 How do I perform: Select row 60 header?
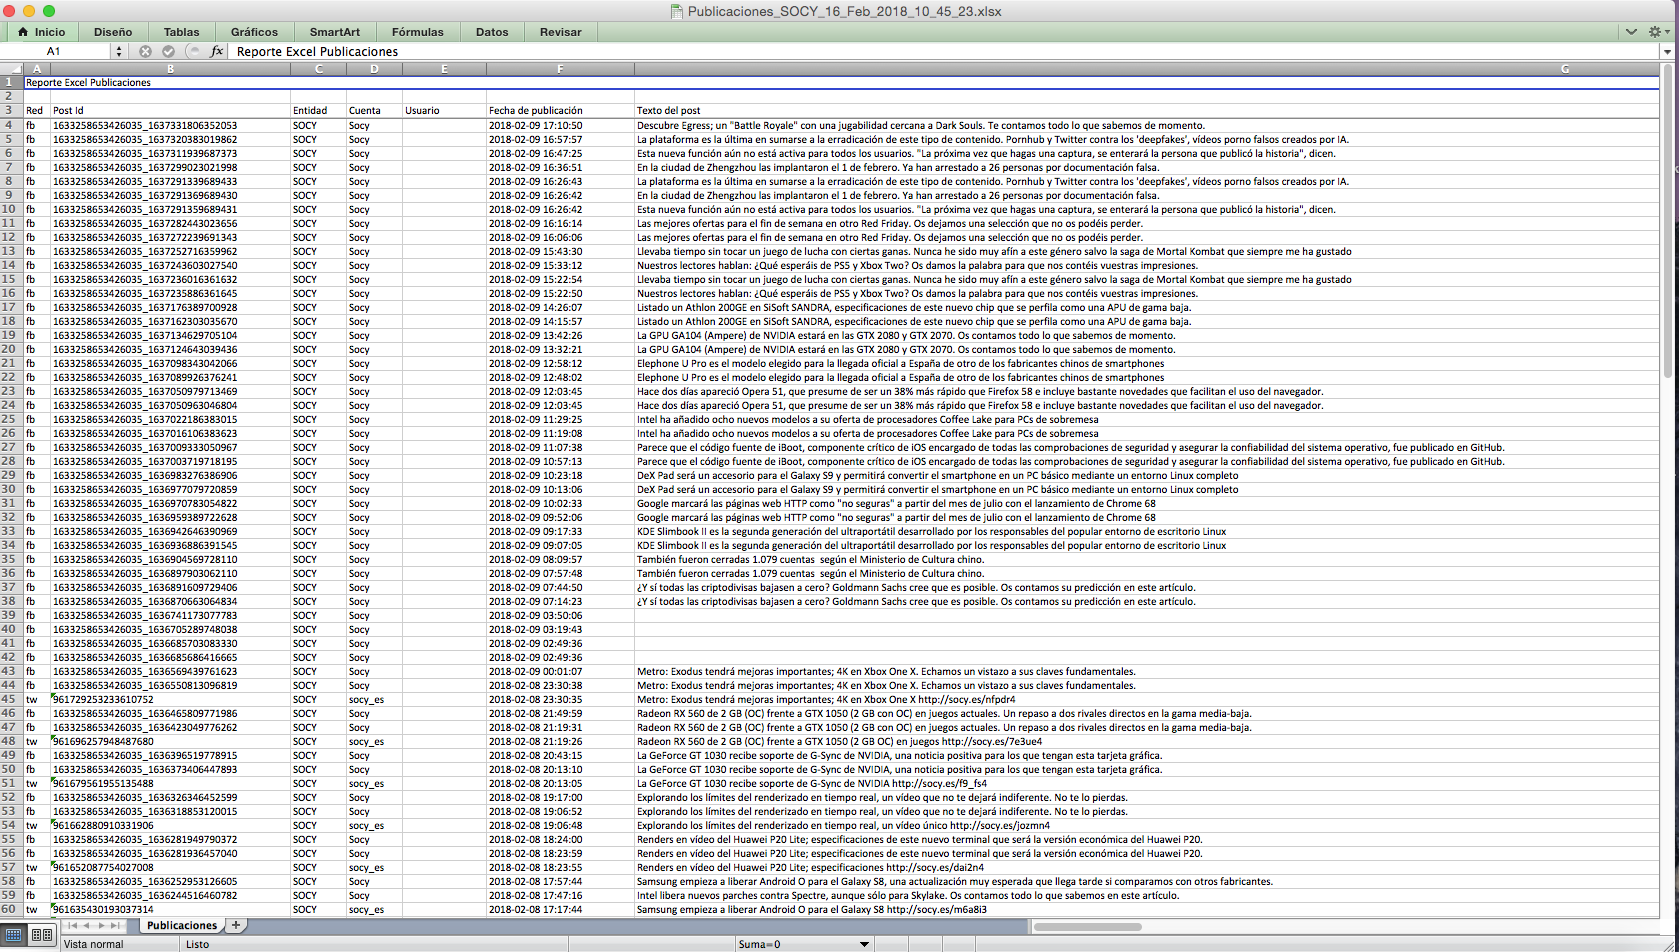coord(11,909)
